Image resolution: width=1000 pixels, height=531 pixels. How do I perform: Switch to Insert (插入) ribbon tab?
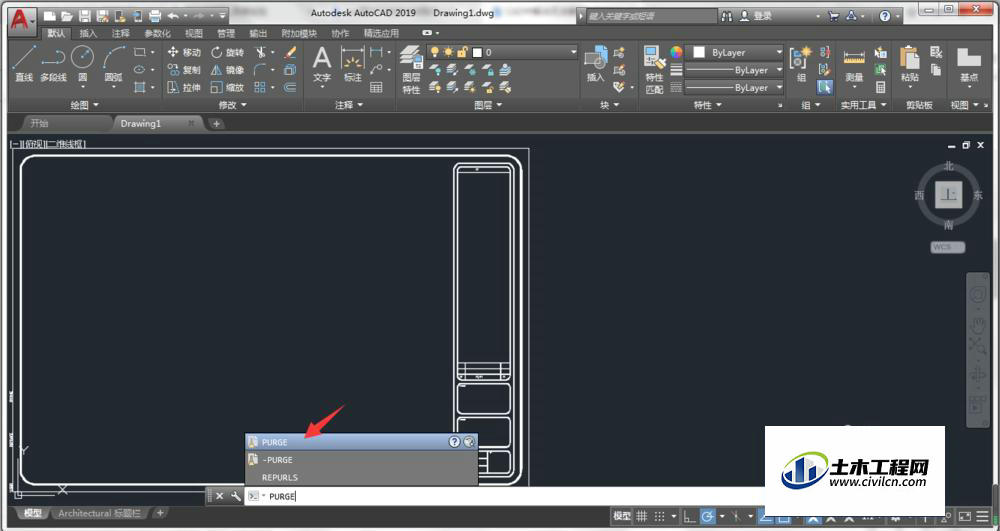click(x=88, y=33)
